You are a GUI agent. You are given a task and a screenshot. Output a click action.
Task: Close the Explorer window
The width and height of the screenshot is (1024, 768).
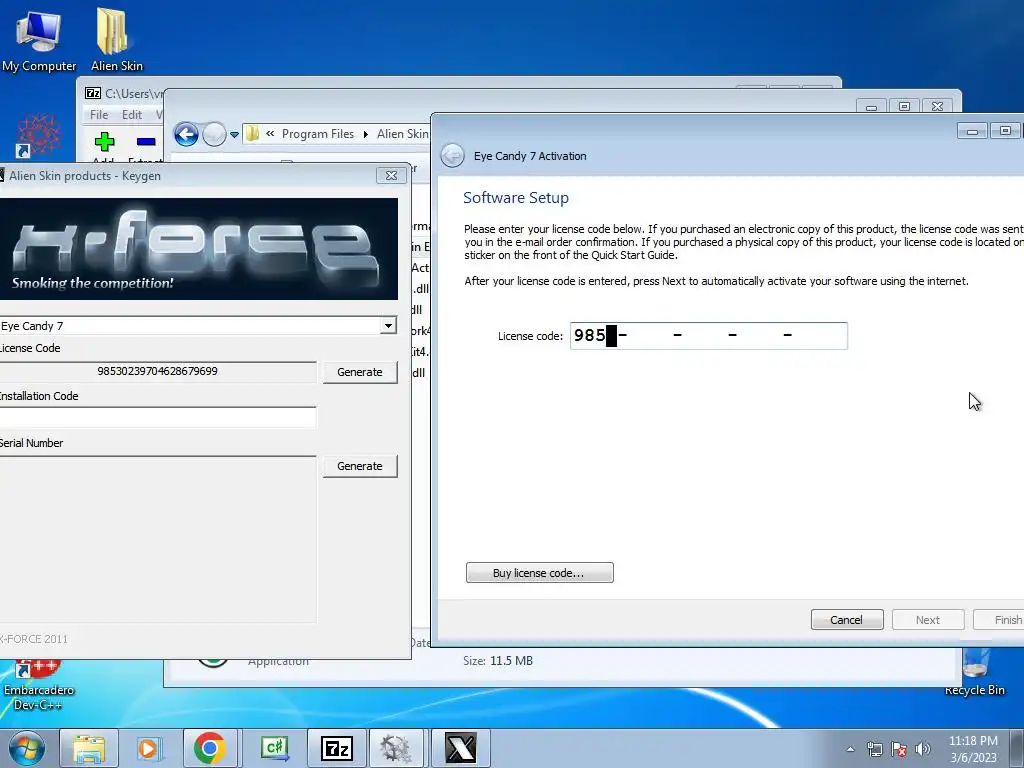coord(937,106)
